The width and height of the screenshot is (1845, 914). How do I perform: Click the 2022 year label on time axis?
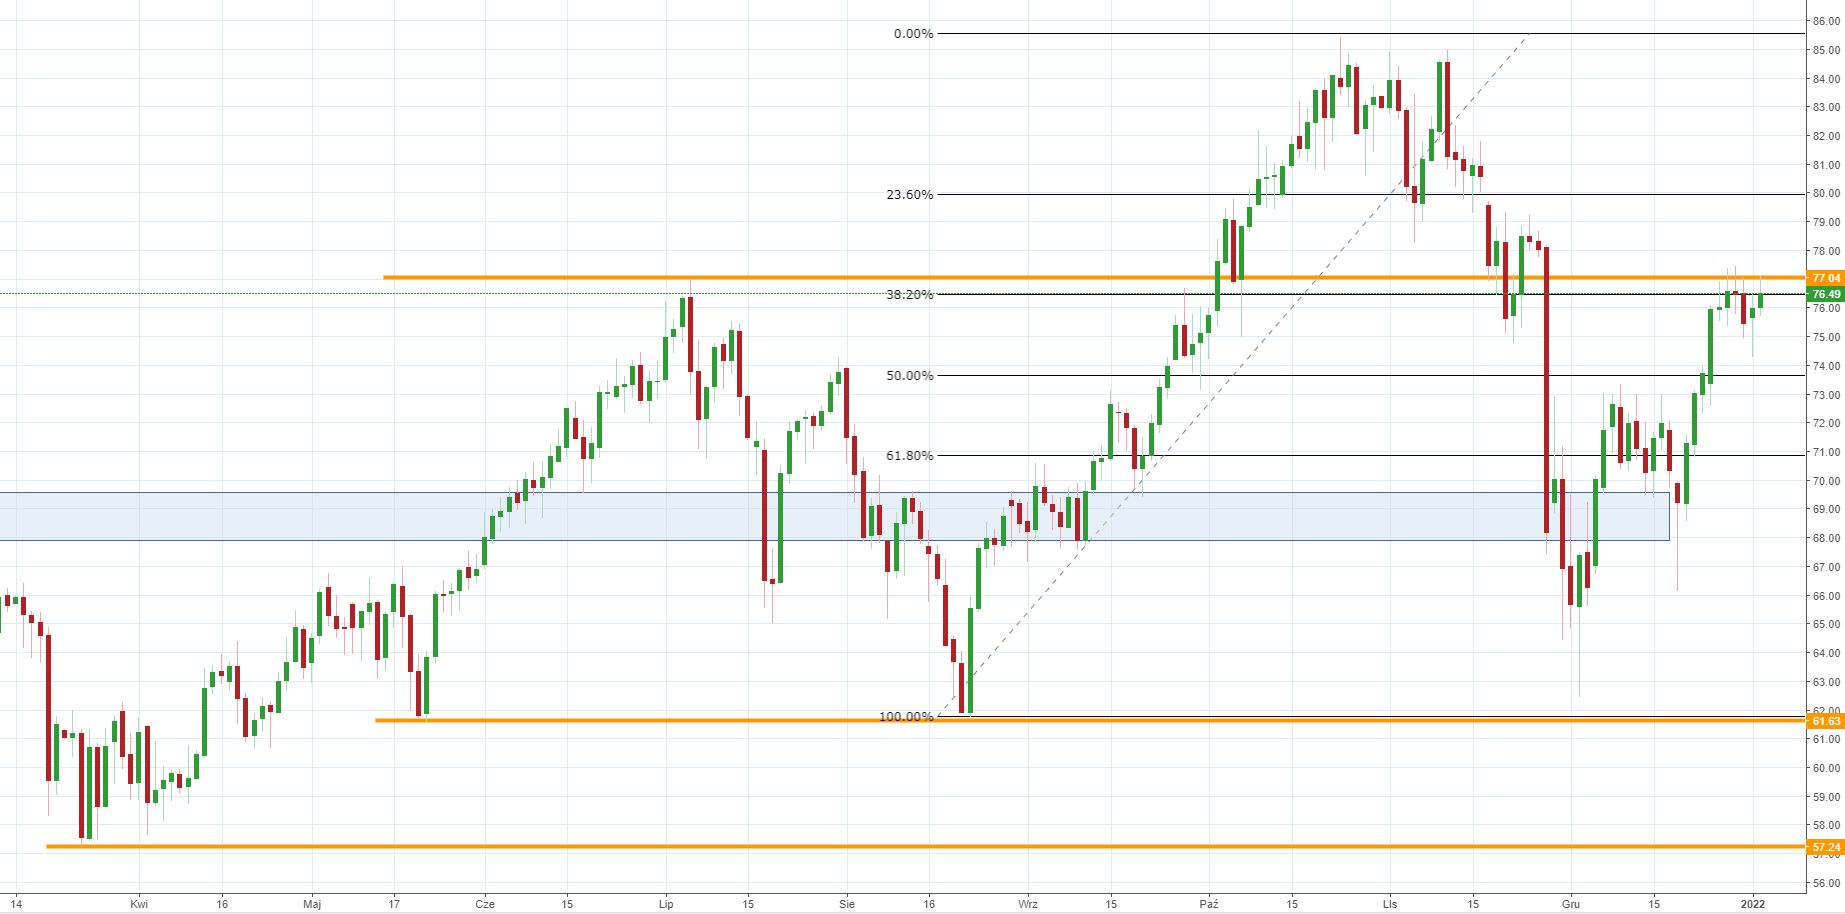(1753, 904)
